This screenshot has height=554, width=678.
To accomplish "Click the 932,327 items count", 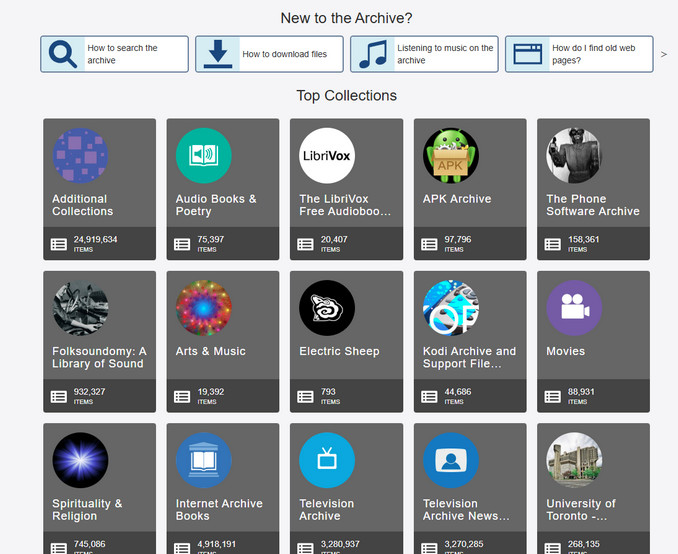I will (x=89, y=392).
